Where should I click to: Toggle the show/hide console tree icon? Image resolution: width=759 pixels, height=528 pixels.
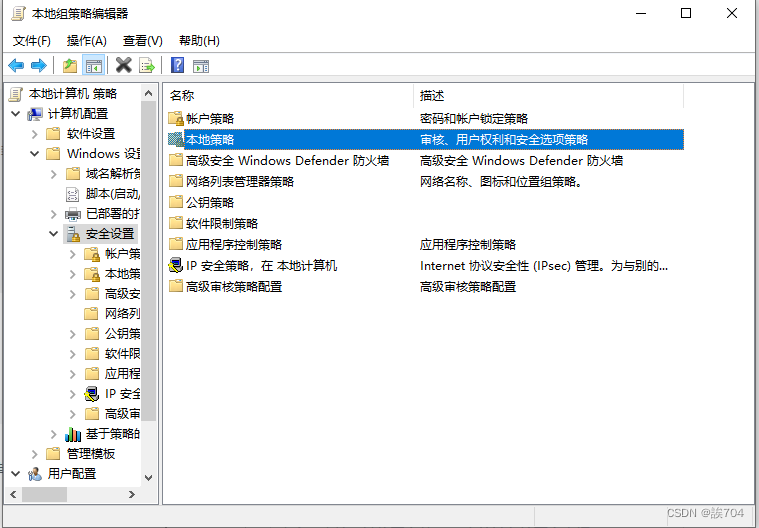pos(94,66)
